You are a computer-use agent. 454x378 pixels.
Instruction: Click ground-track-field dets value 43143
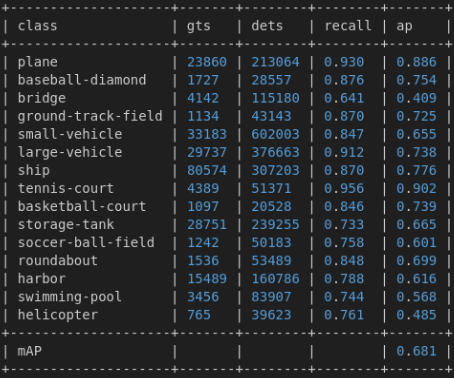click(271, 116)
